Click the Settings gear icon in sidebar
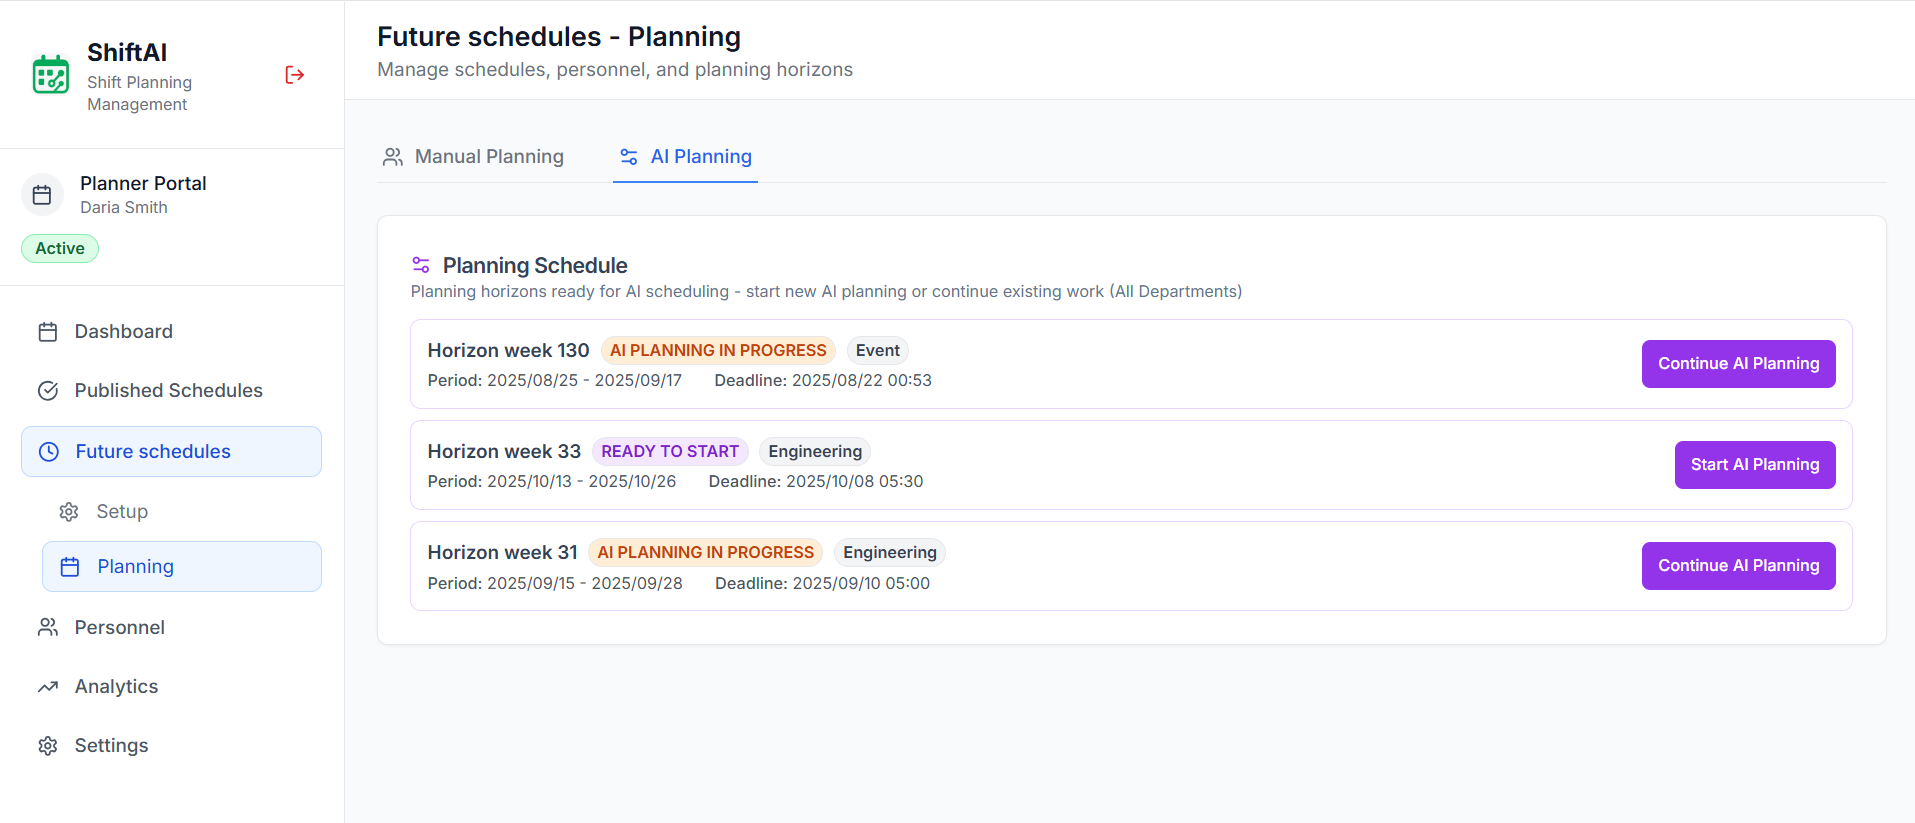 click(x=48, y=746)
